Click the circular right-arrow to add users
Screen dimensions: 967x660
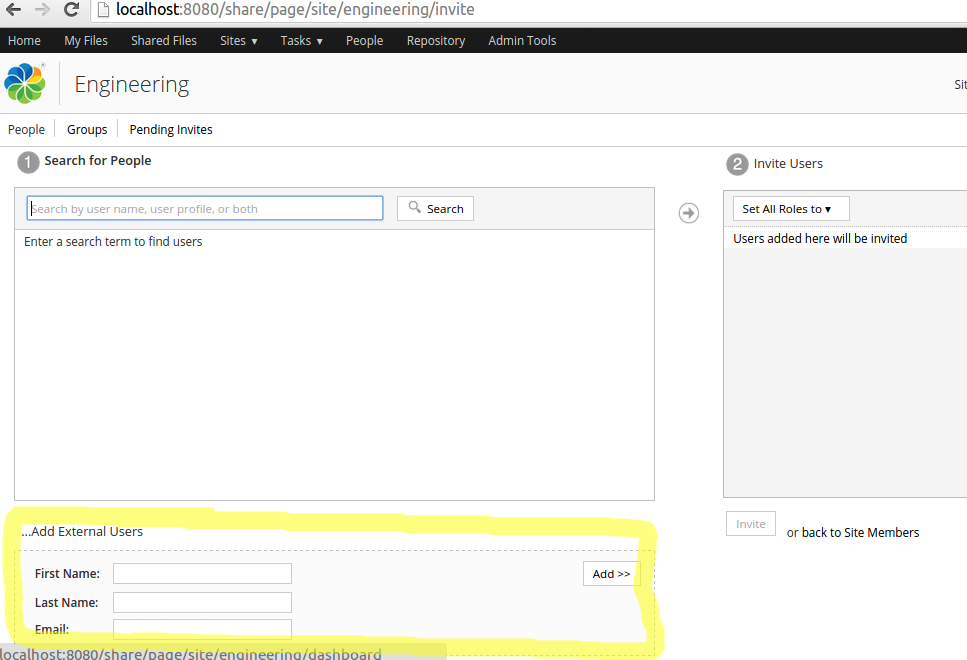688,212
